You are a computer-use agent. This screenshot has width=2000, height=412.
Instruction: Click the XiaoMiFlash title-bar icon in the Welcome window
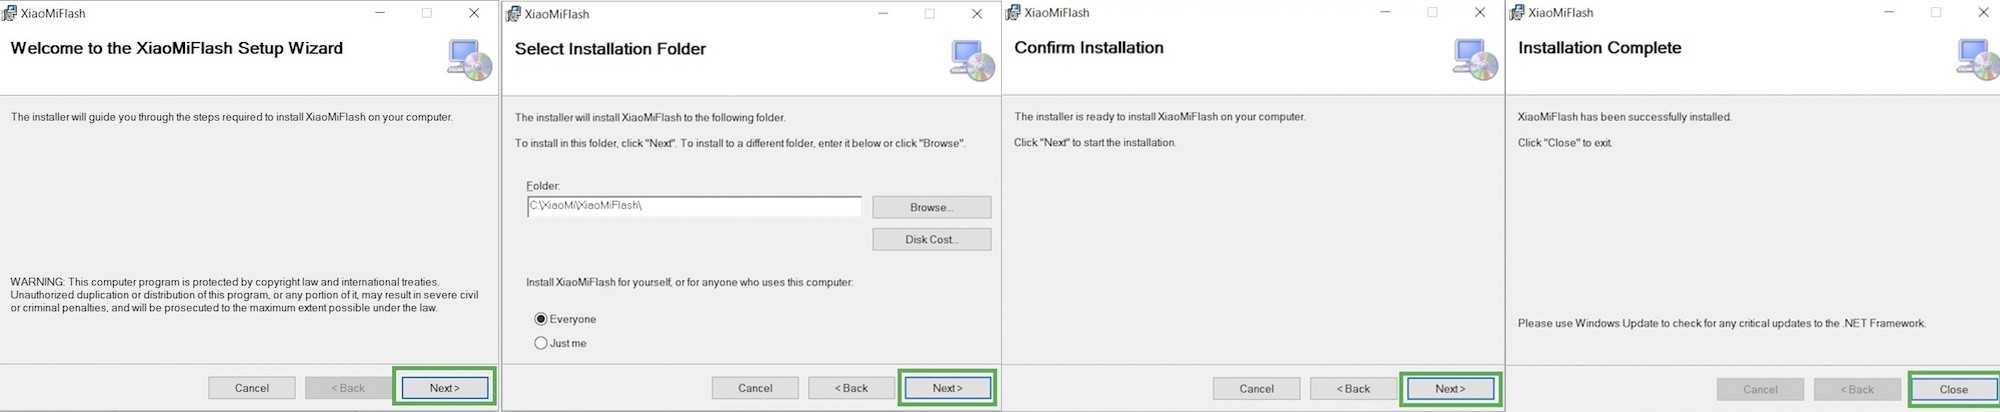(x=10, y=13)
